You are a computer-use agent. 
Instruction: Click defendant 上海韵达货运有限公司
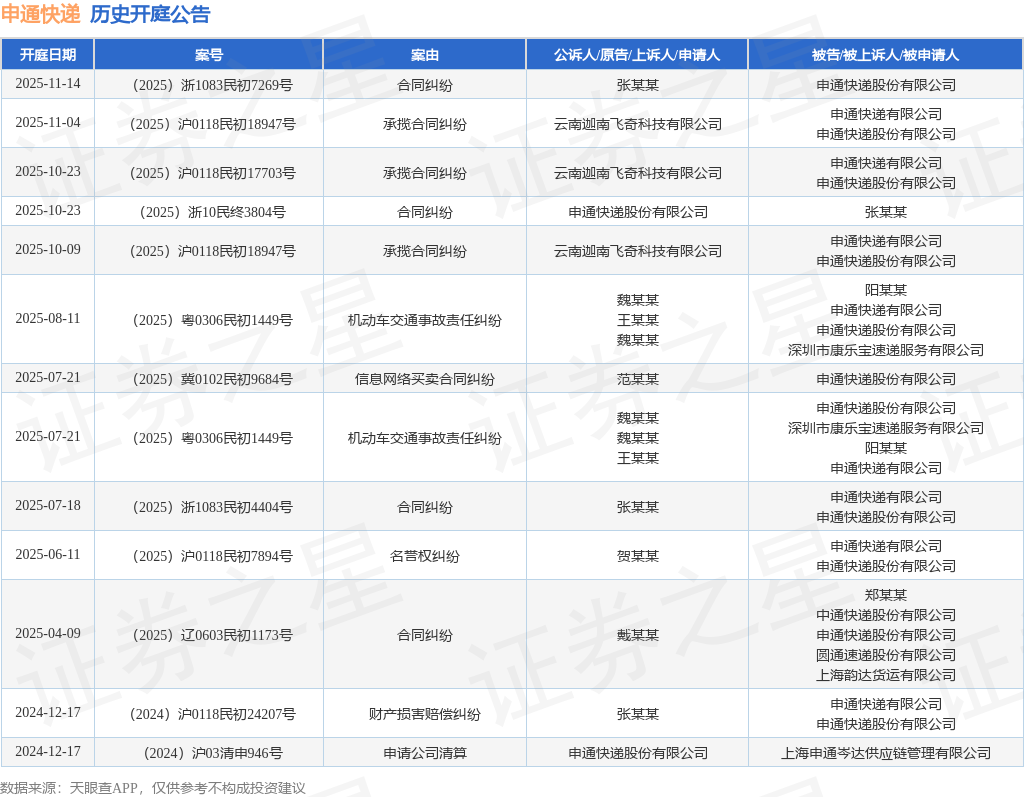point(886,675)
